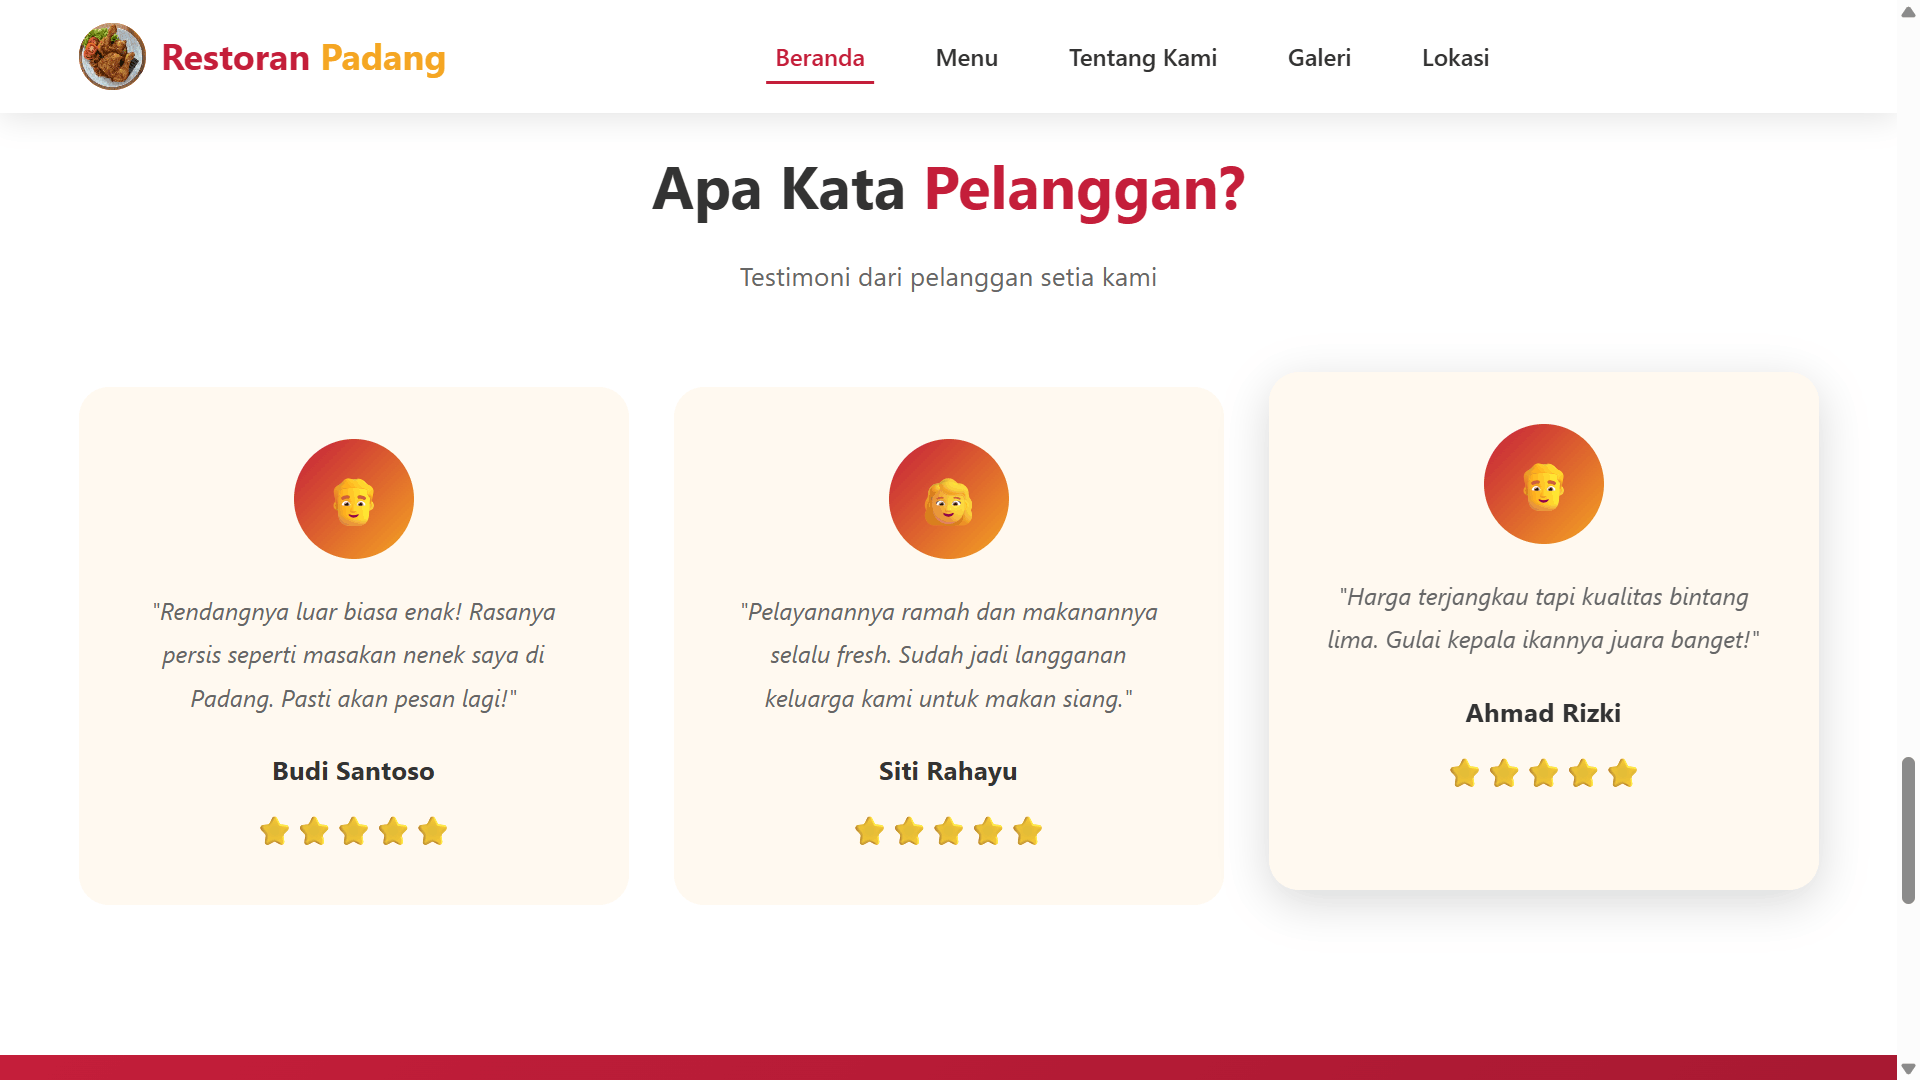Screen dimensions: 1920x1080
Task: Click the Restoran Padang brand title
Action: click(x=303, y=58)
